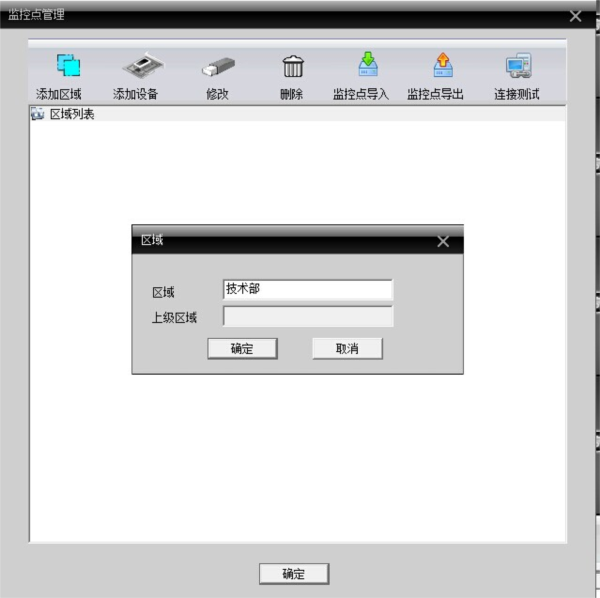Click the 添加区域 (add region) icon
The width and height of the screenshot is (600, 598).
(x=68, y=67)
